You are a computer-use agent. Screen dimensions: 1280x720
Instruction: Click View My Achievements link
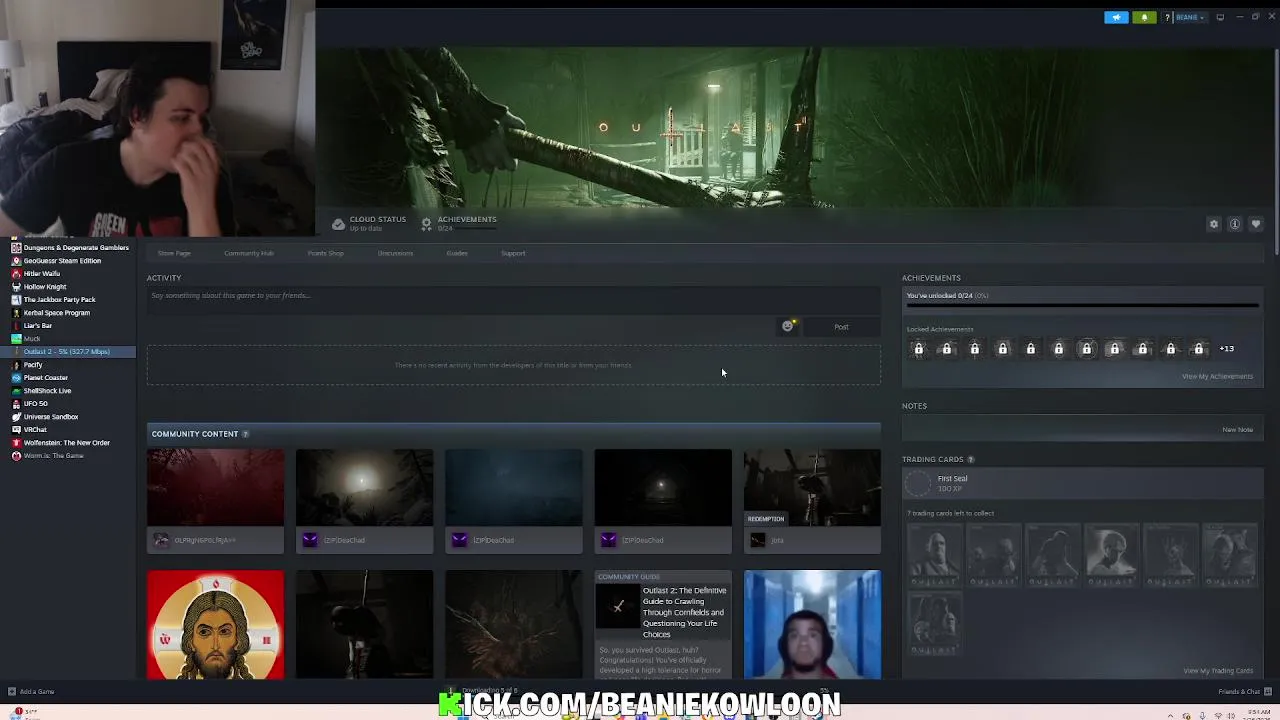click(1217, 376)
